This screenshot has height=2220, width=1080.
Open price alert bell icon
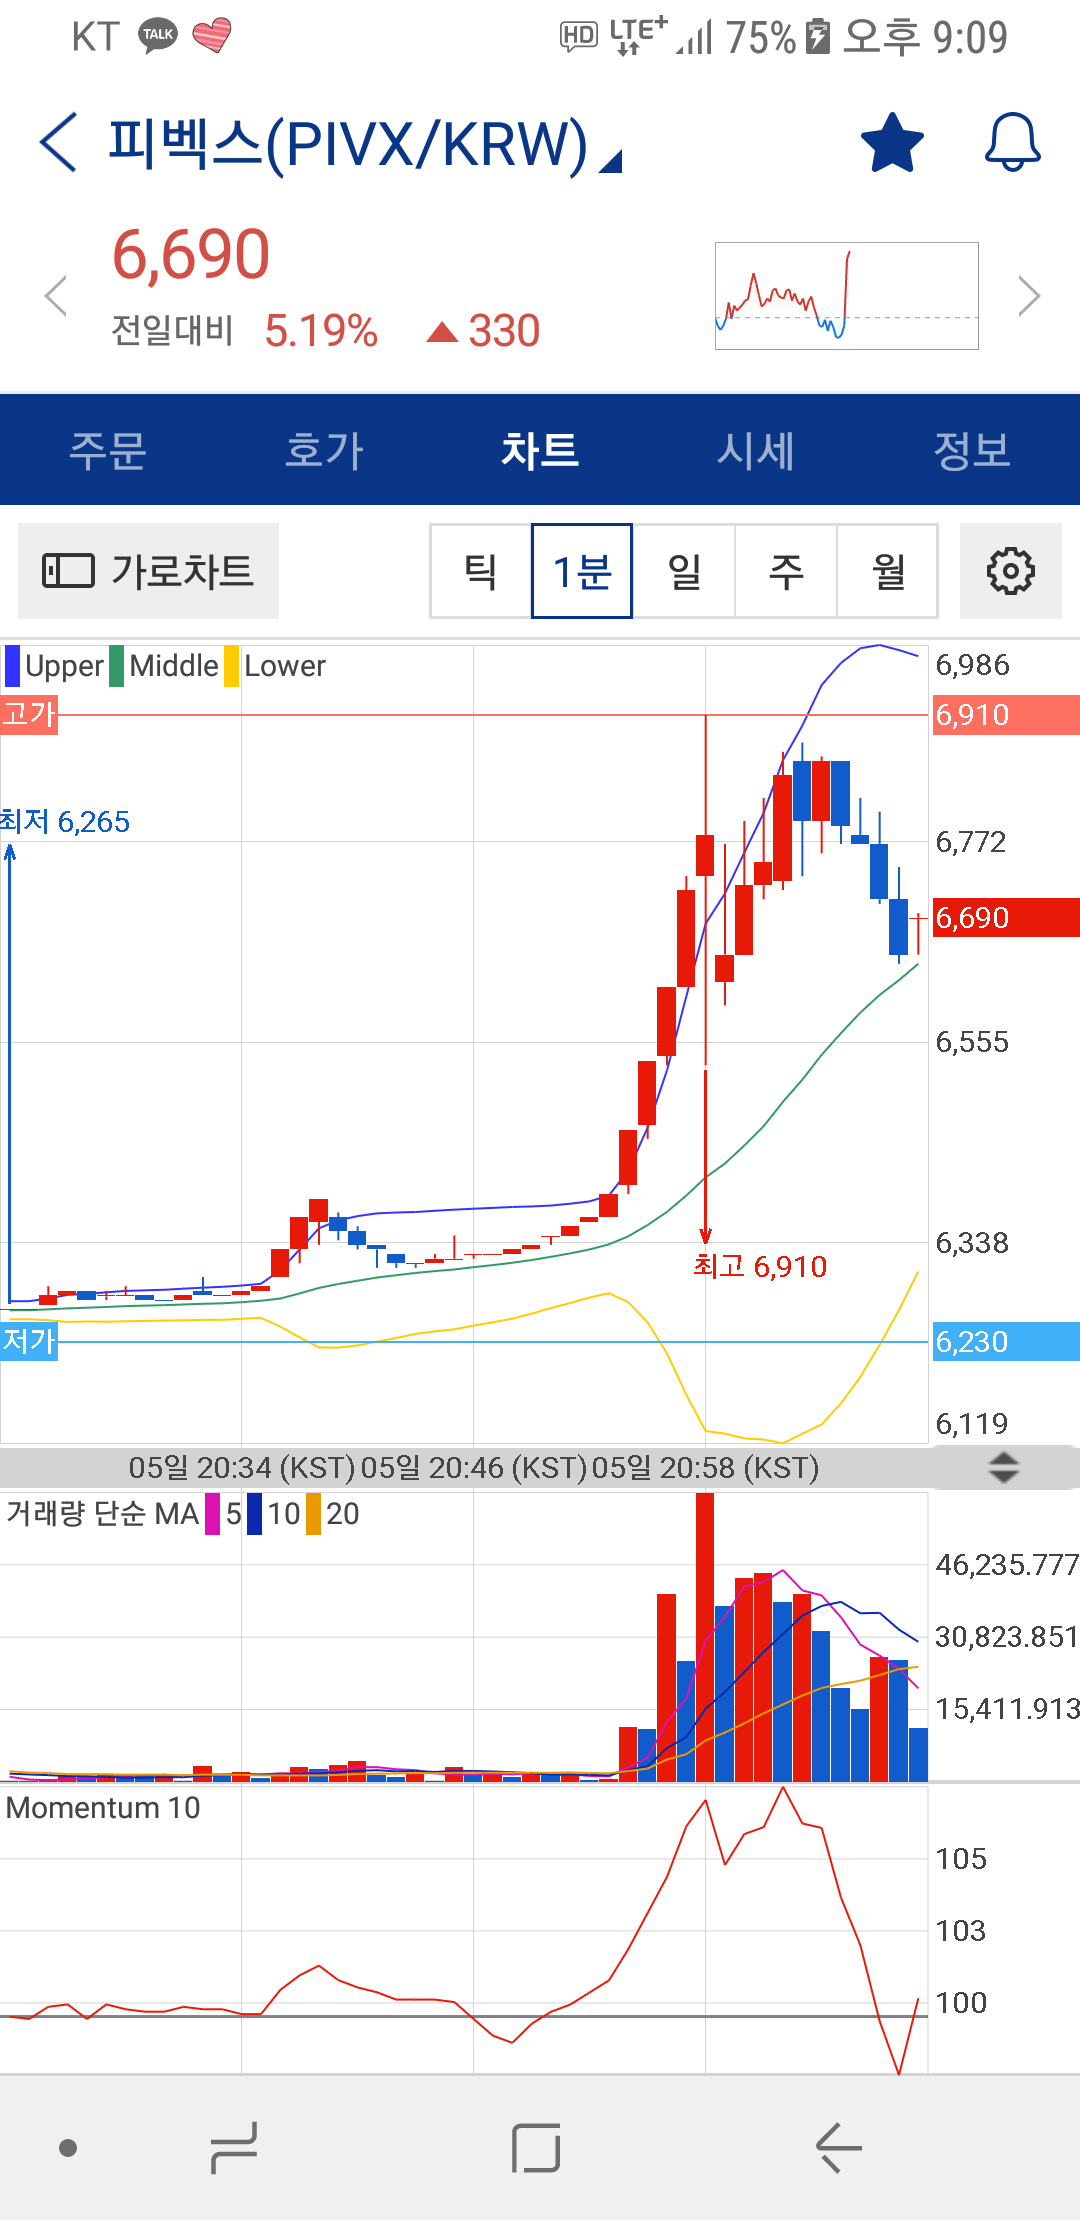point(1012,142)
